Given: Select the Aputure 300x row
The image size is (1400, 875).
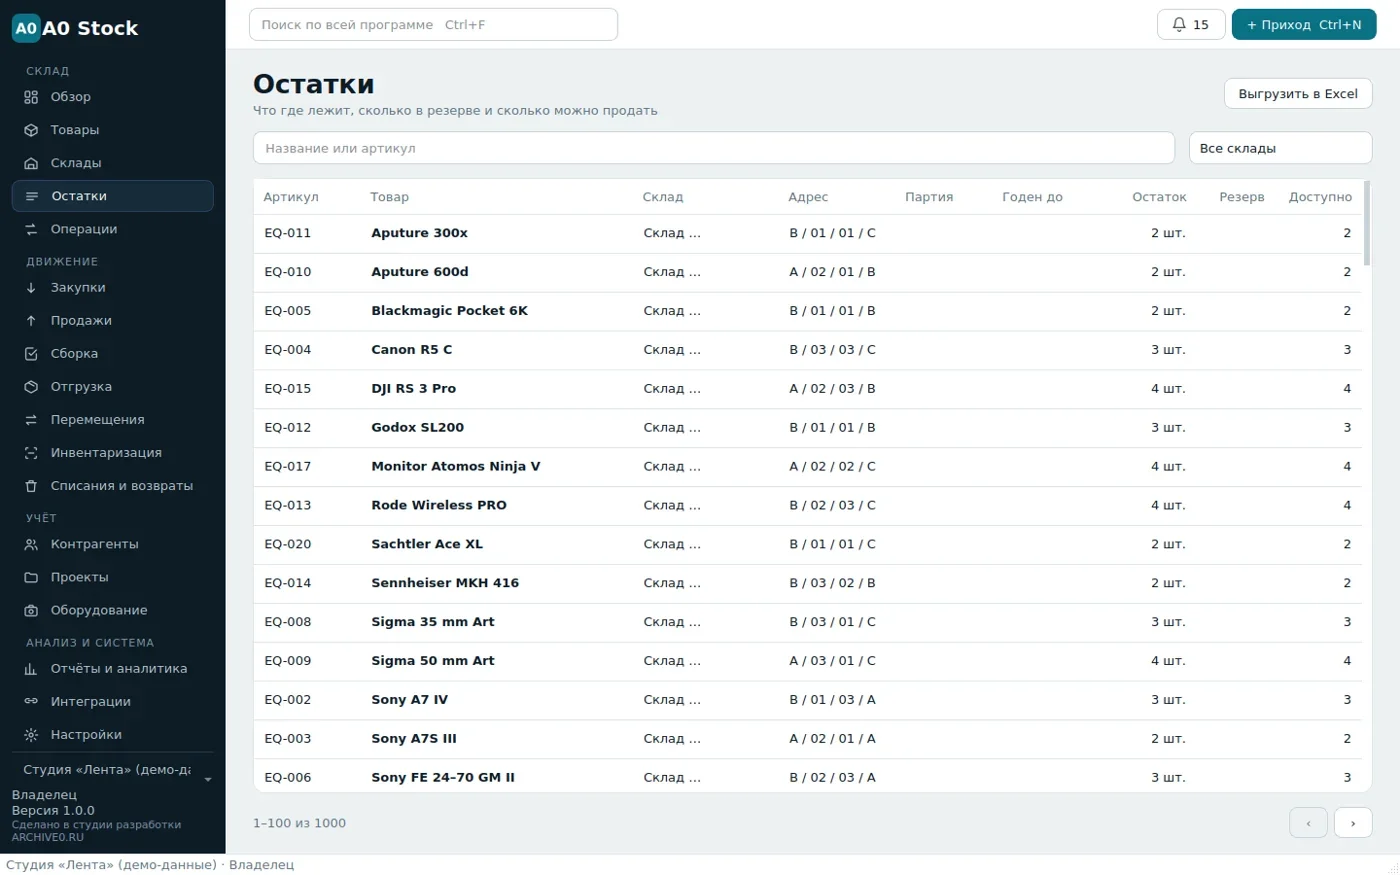Looking at the screenshot, I should coord(808,233).
